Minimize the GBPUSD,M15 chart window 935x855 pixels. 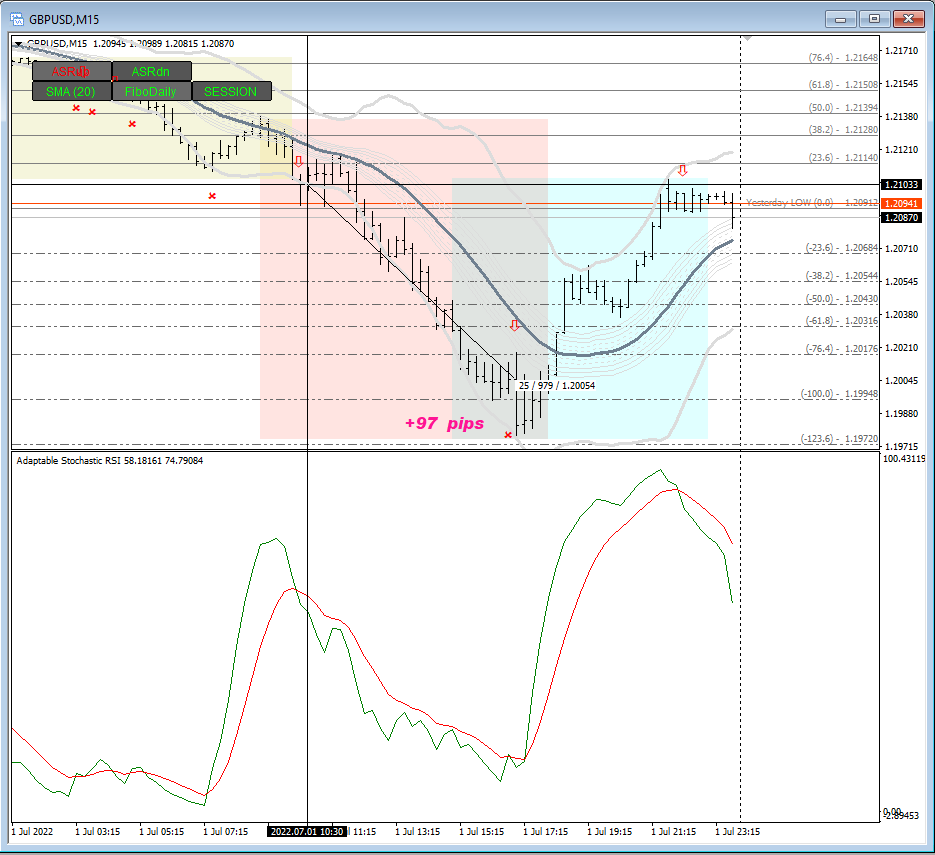tap(841, 19)
